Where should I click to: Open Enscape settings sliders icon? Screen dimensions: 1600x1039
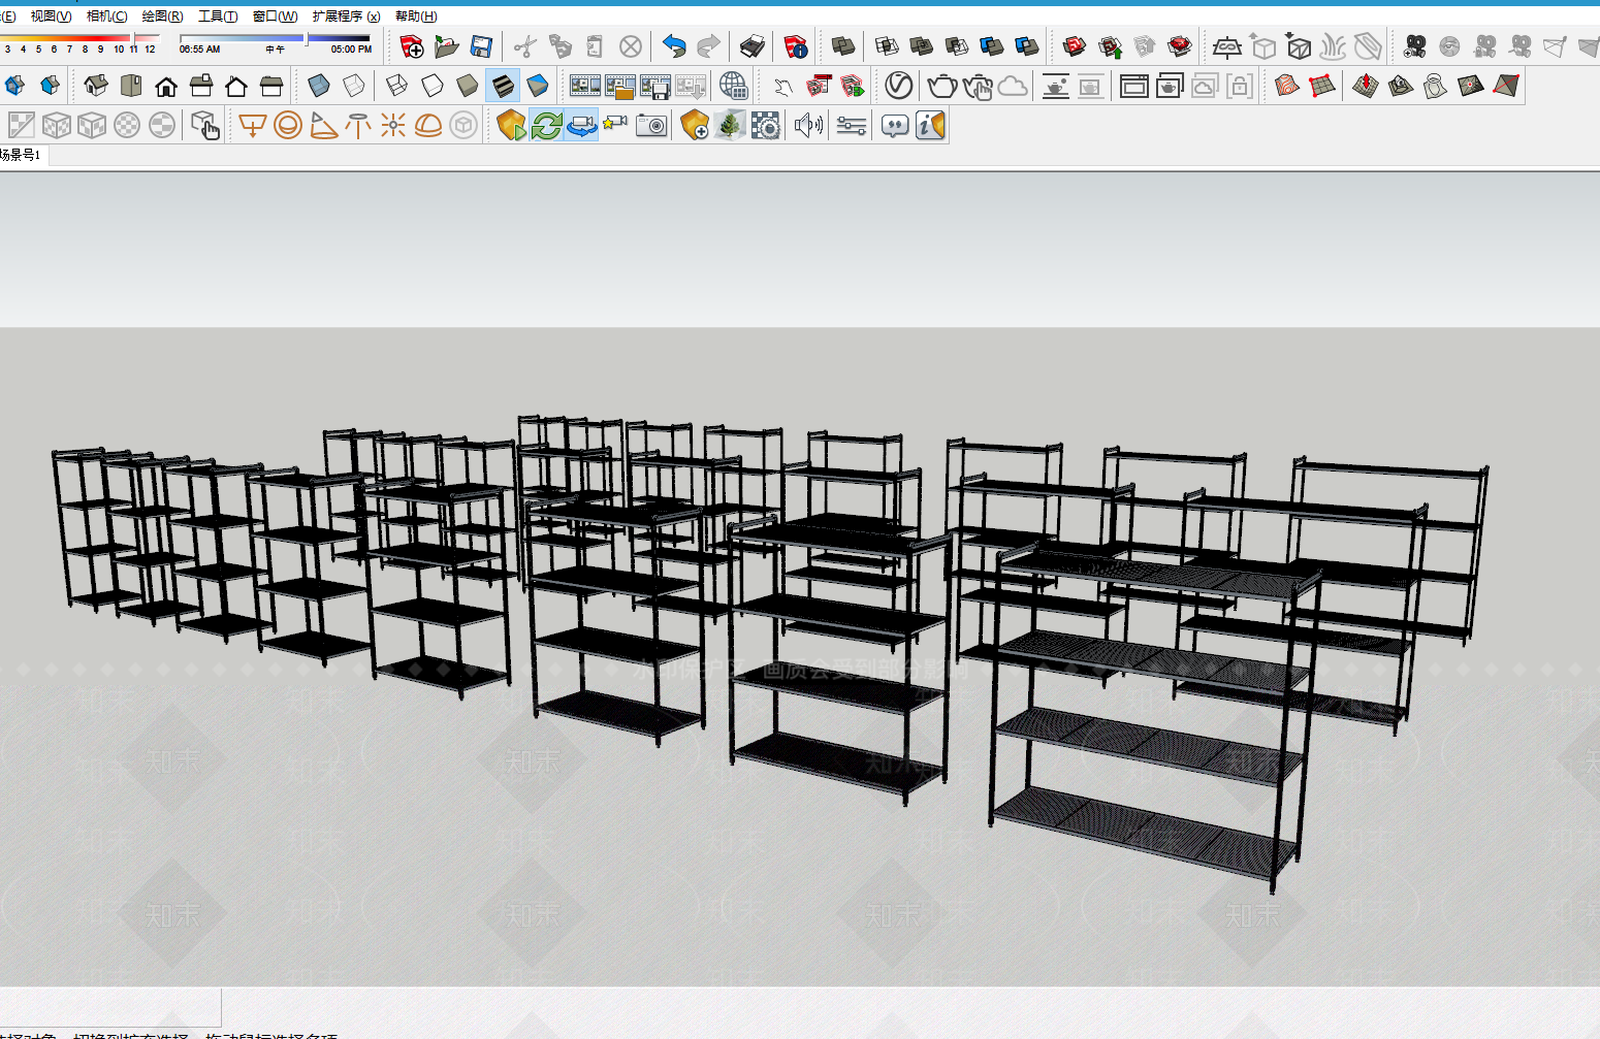(x=851, y=126)
